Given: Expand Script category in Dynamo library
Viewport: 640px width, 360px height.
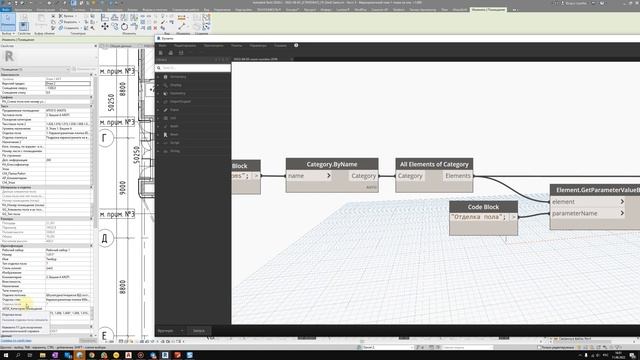Looking at the screenshot, I should point(175,142).
